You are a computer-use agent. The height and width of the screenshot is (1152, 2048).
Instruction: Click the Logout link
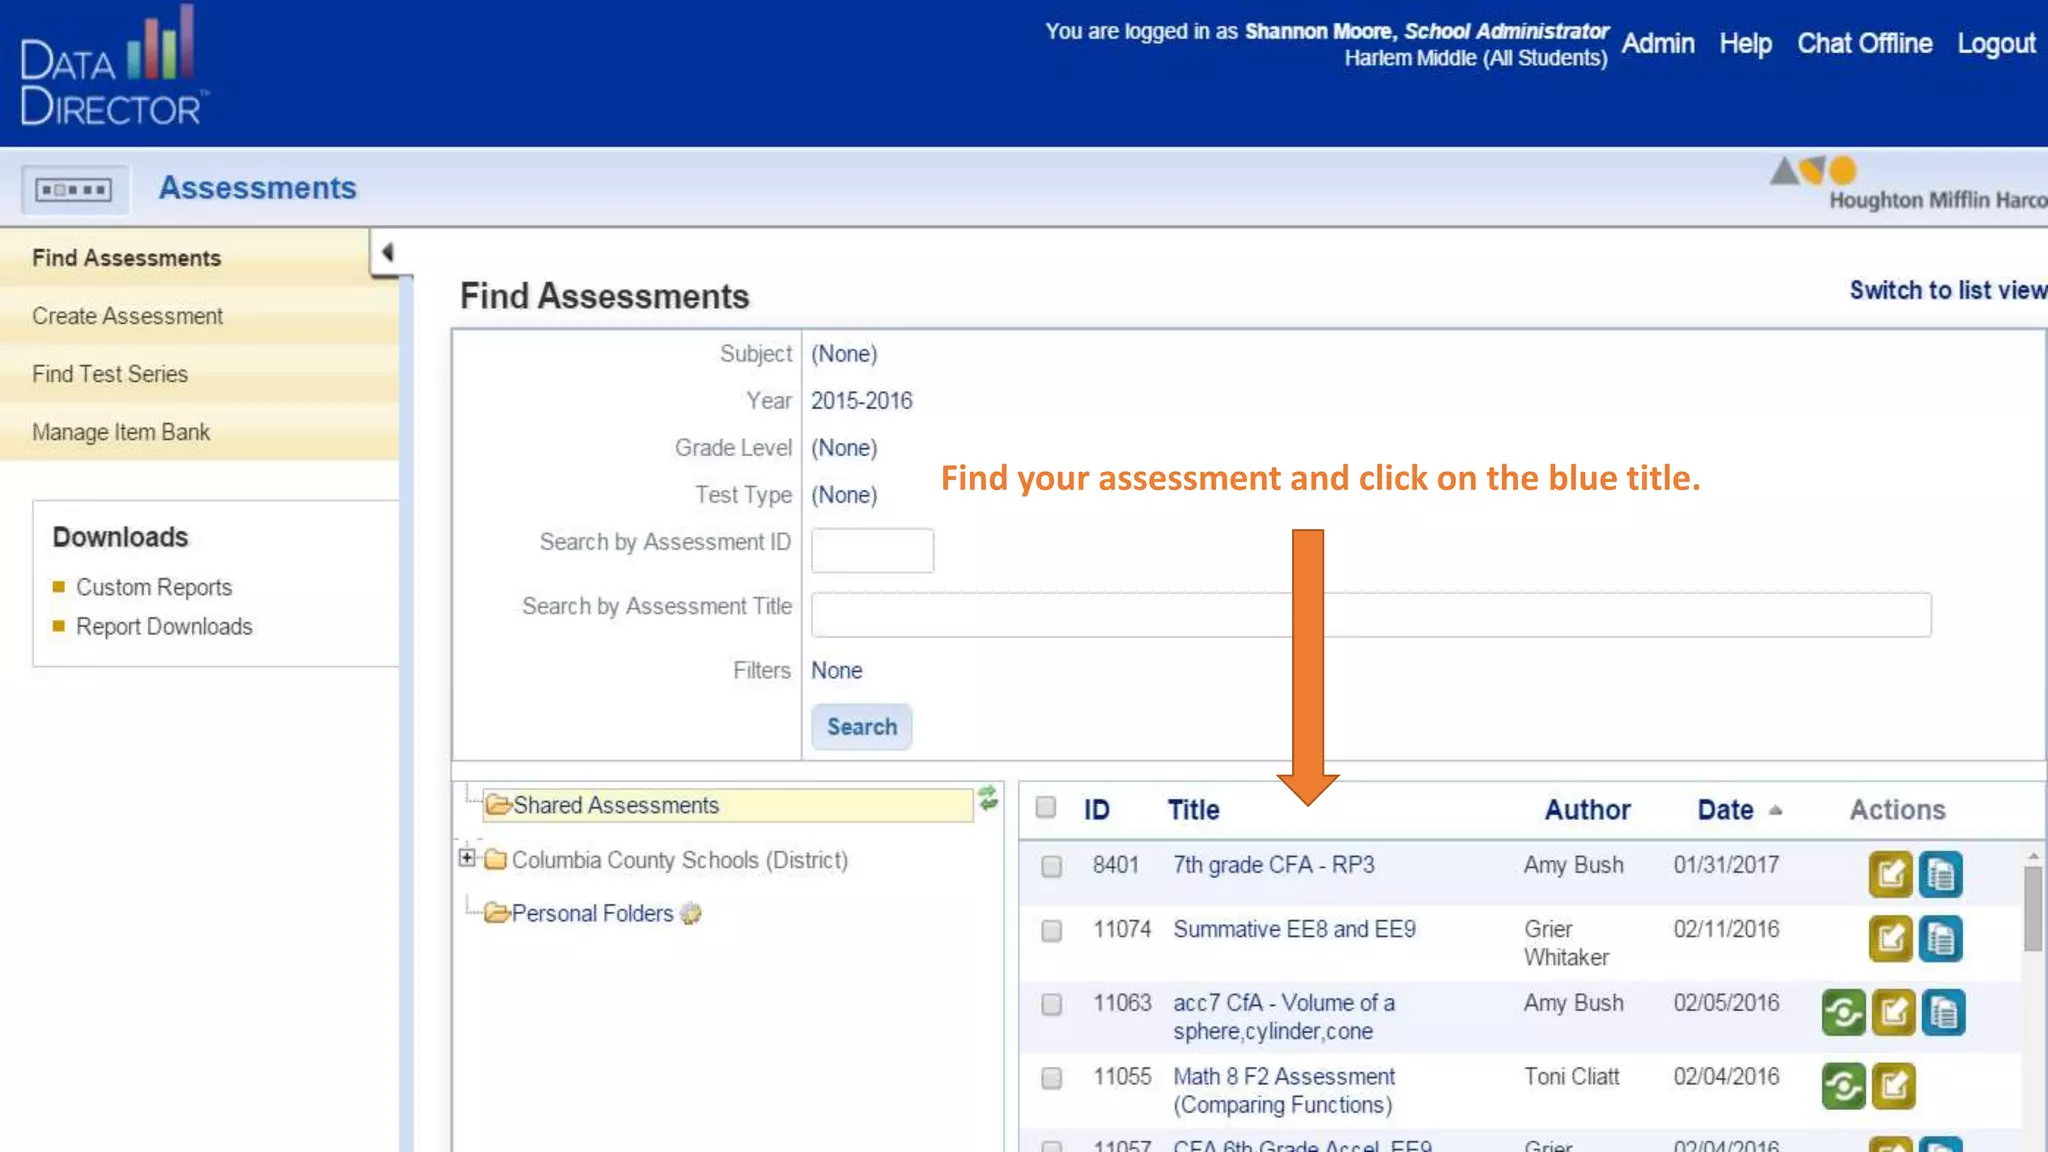pyautogui.click(x=1996, y=44)
